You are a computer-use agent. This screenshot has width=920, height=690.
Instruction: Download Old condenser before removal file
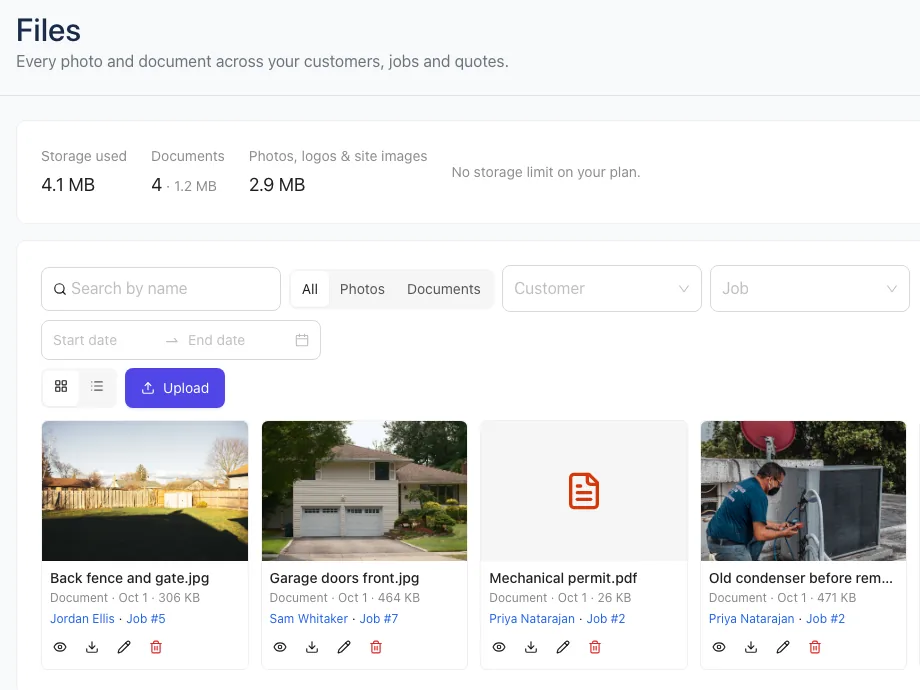click(x=751, y=647)
